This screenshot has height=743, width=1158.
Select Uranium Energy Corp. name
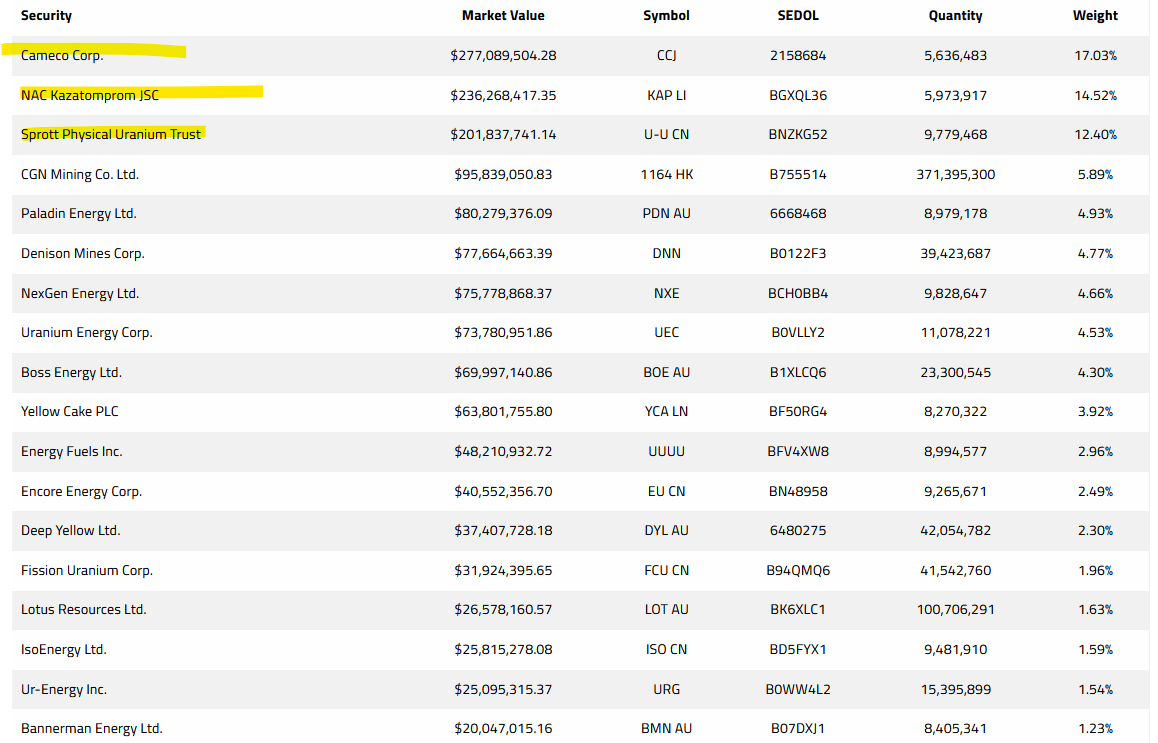[x=86, y=332]
